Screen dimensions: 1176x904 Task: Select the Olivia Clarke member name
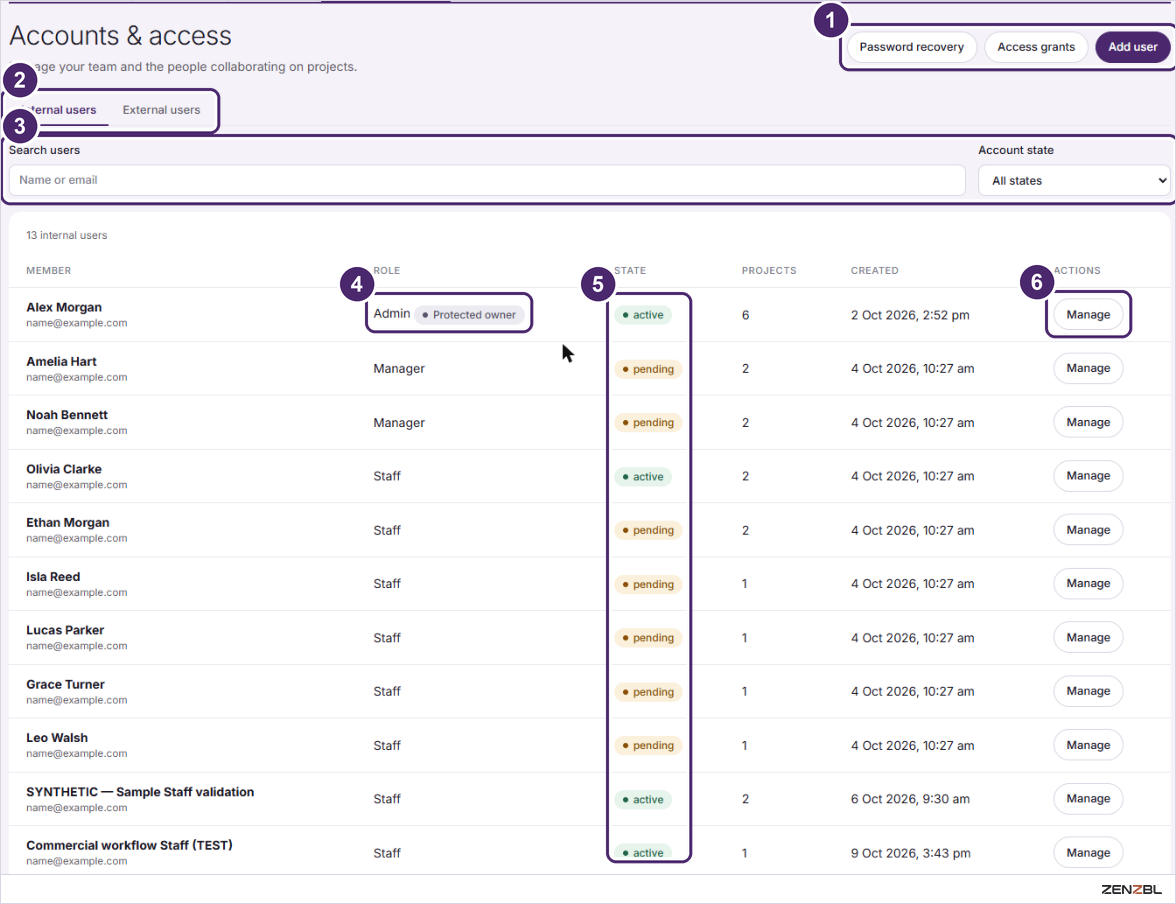point(64,469)
